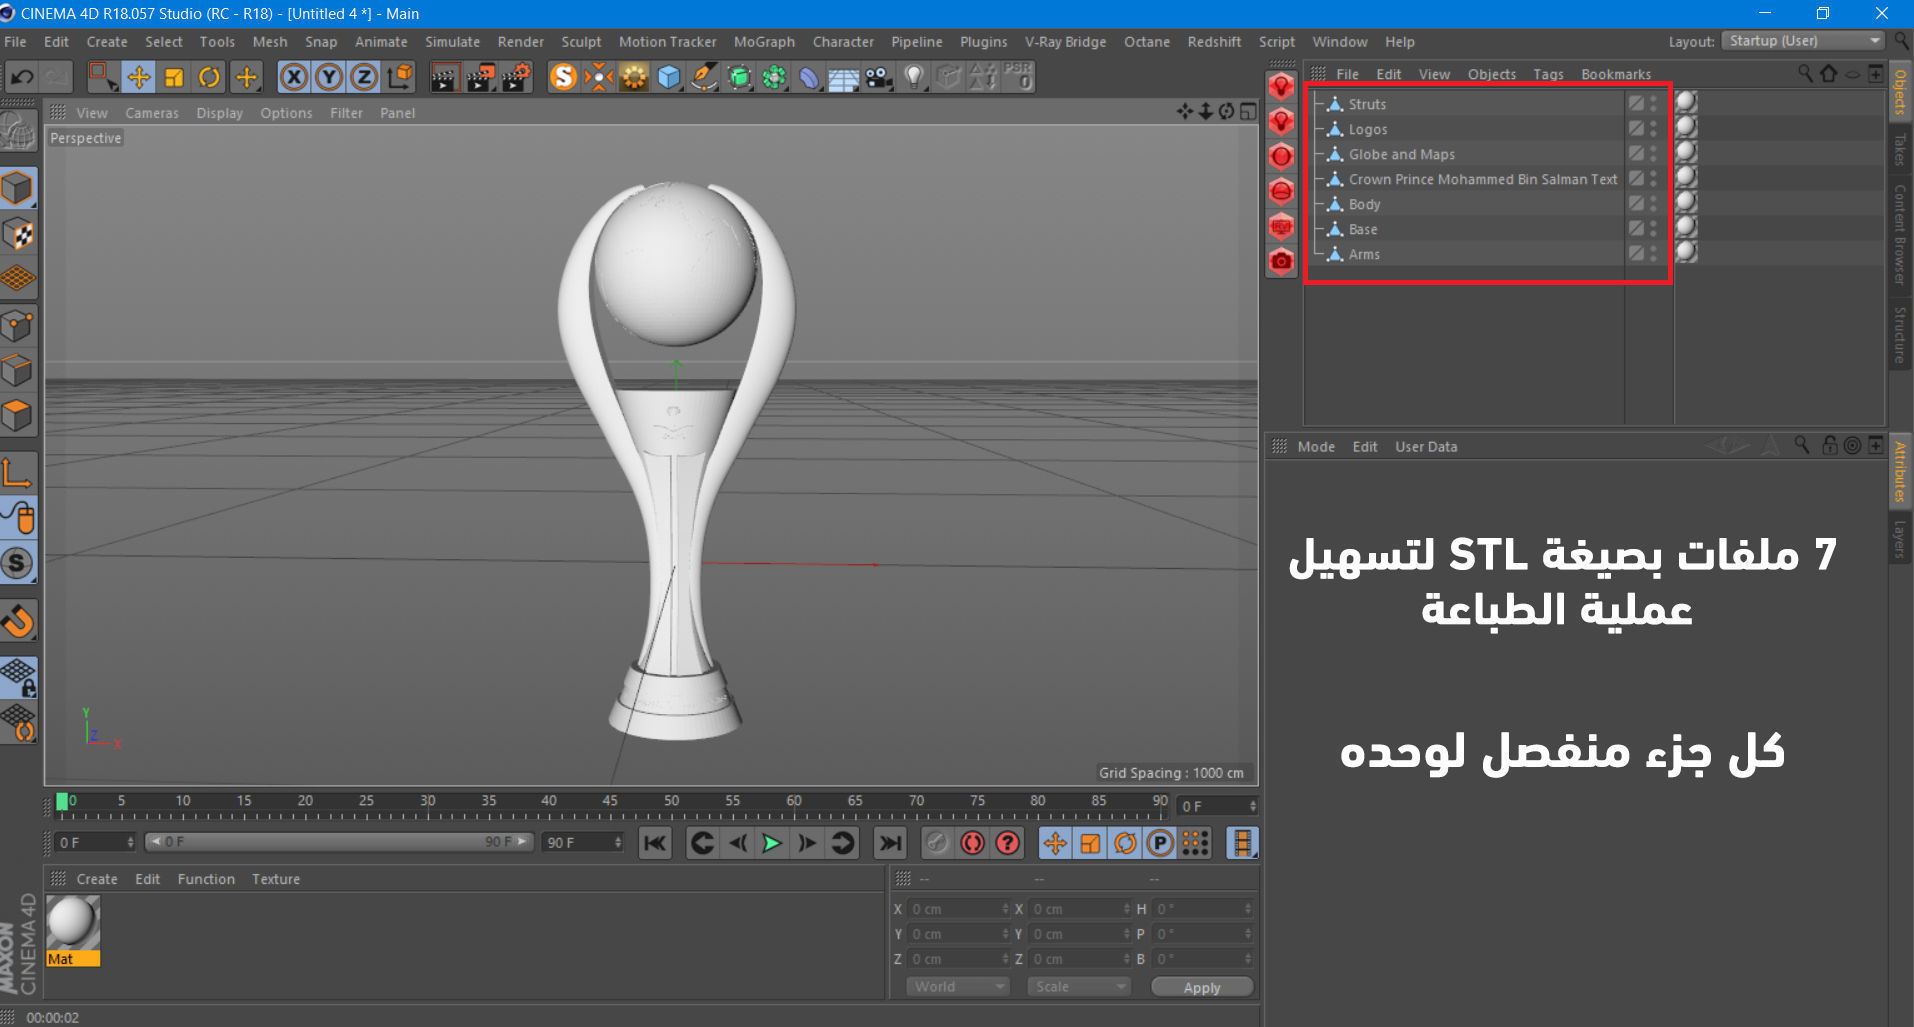Open the Scale mode dropdown
The image size is (1914, 1027).
[x=1079, y=987]
